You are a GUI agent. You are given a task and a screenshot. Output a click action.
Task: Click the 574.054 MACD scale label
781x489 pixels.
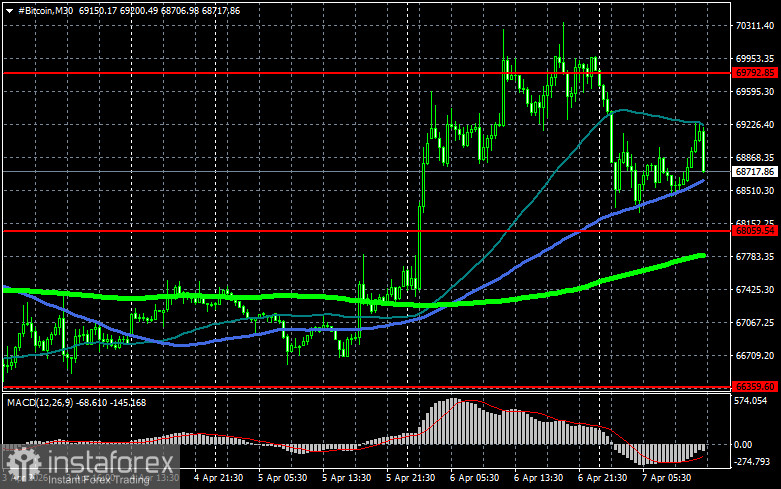tap(751, 400)
